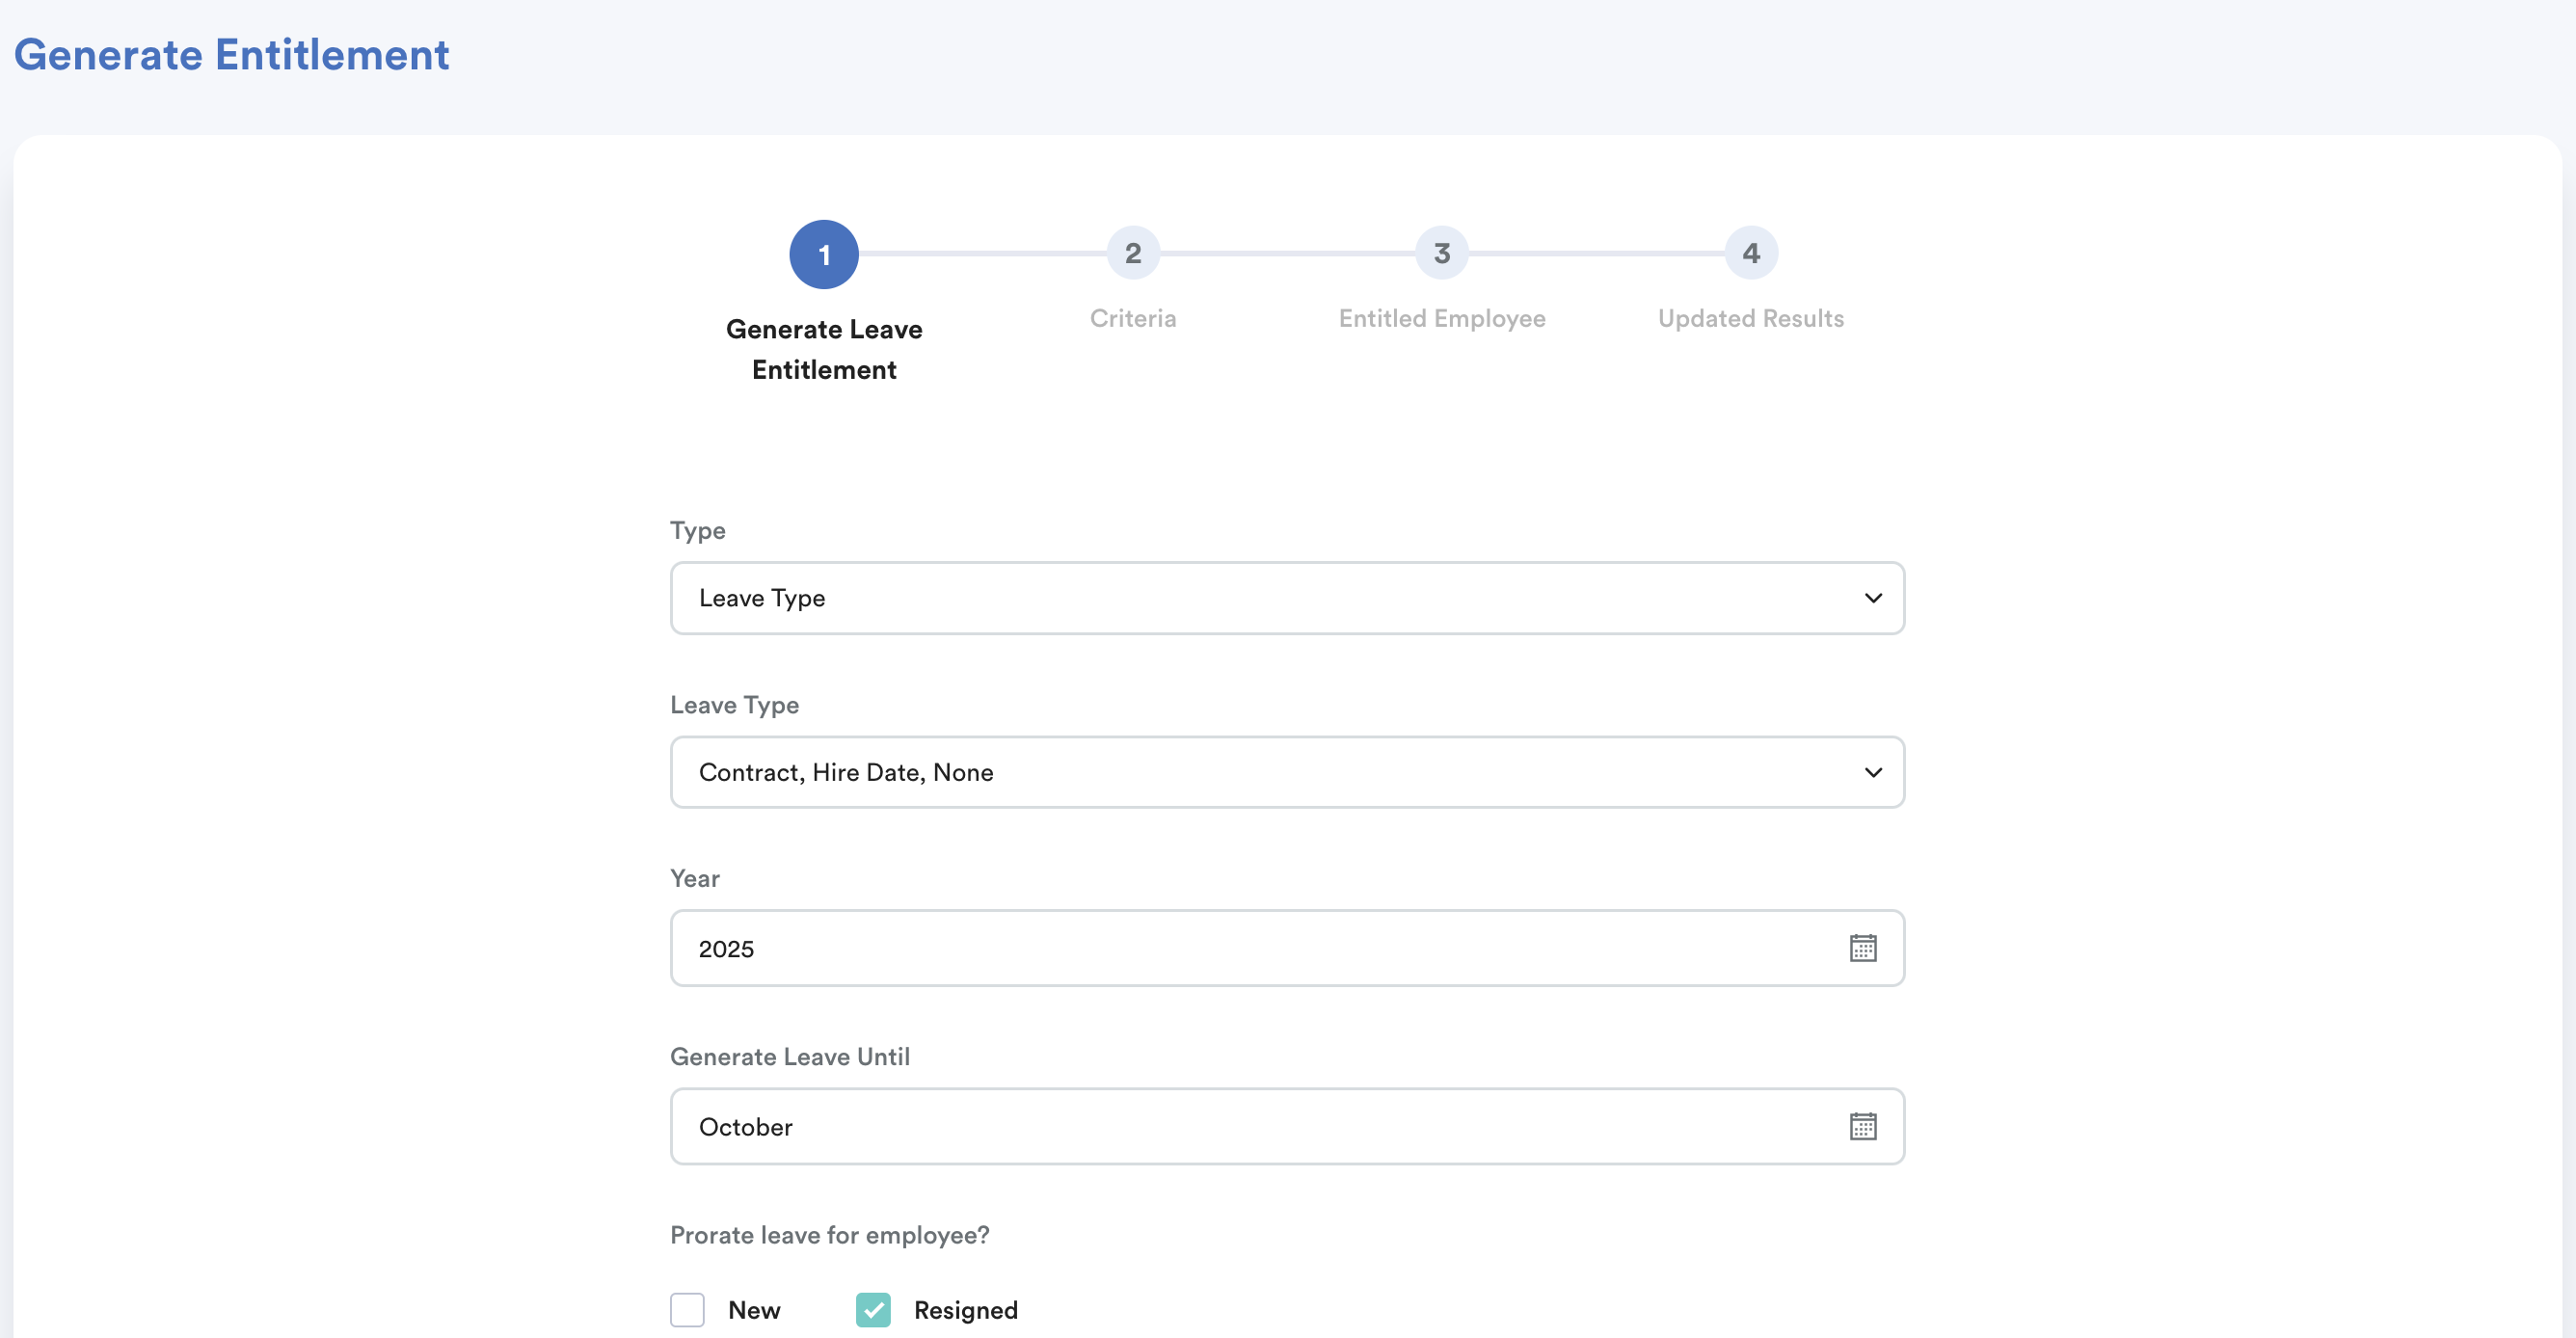Click the Updated Results step label
2576x1338 pixels.
point(1750,318)
